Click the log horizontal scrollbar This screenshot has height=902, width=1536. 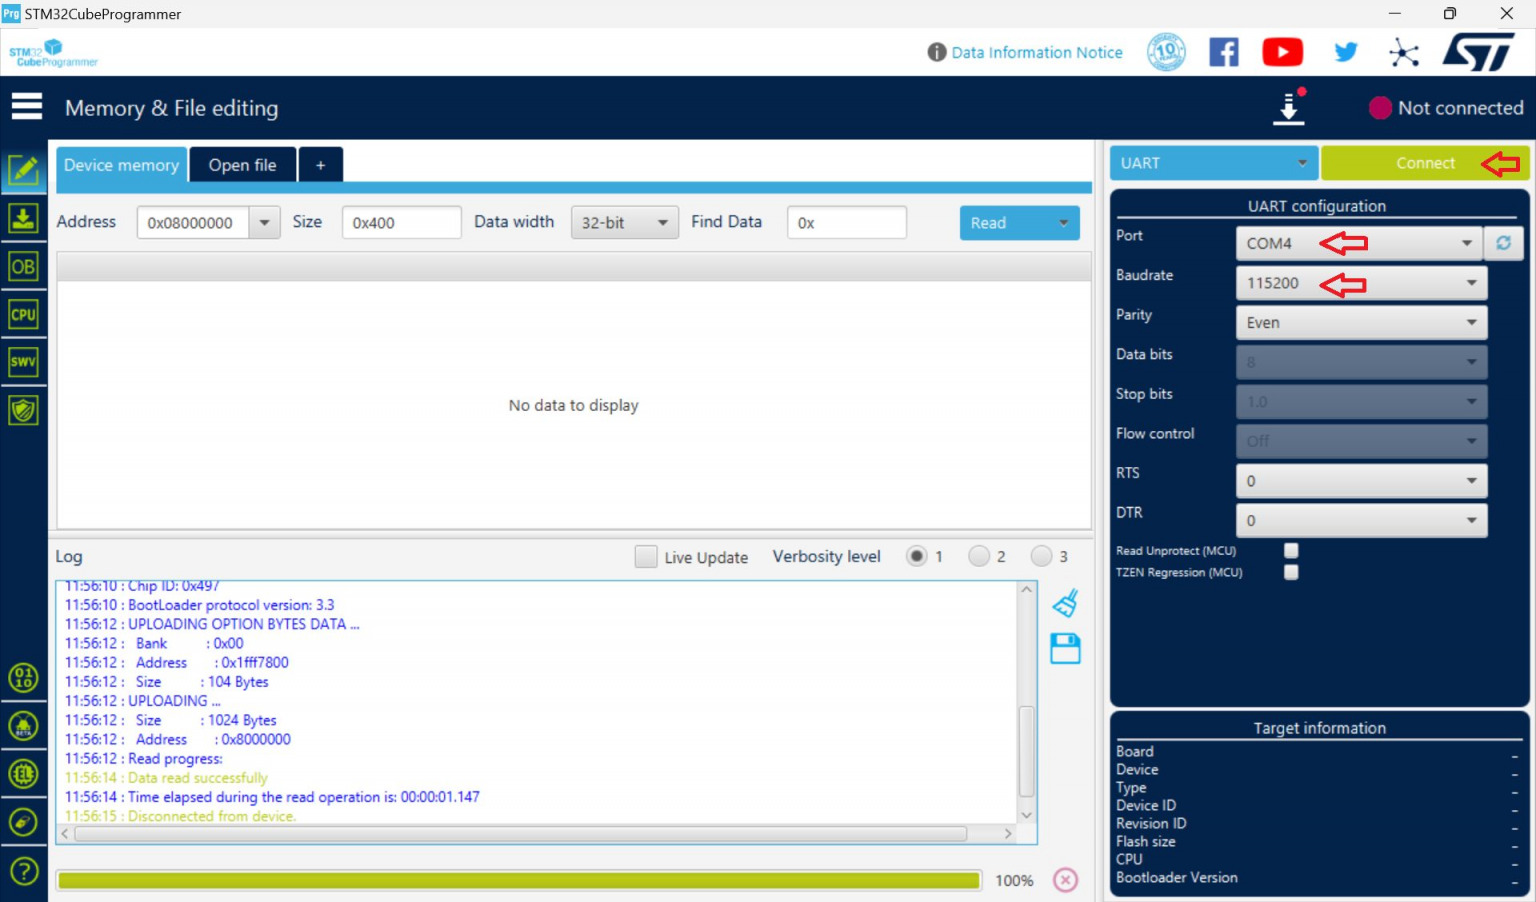pos(520,833)
